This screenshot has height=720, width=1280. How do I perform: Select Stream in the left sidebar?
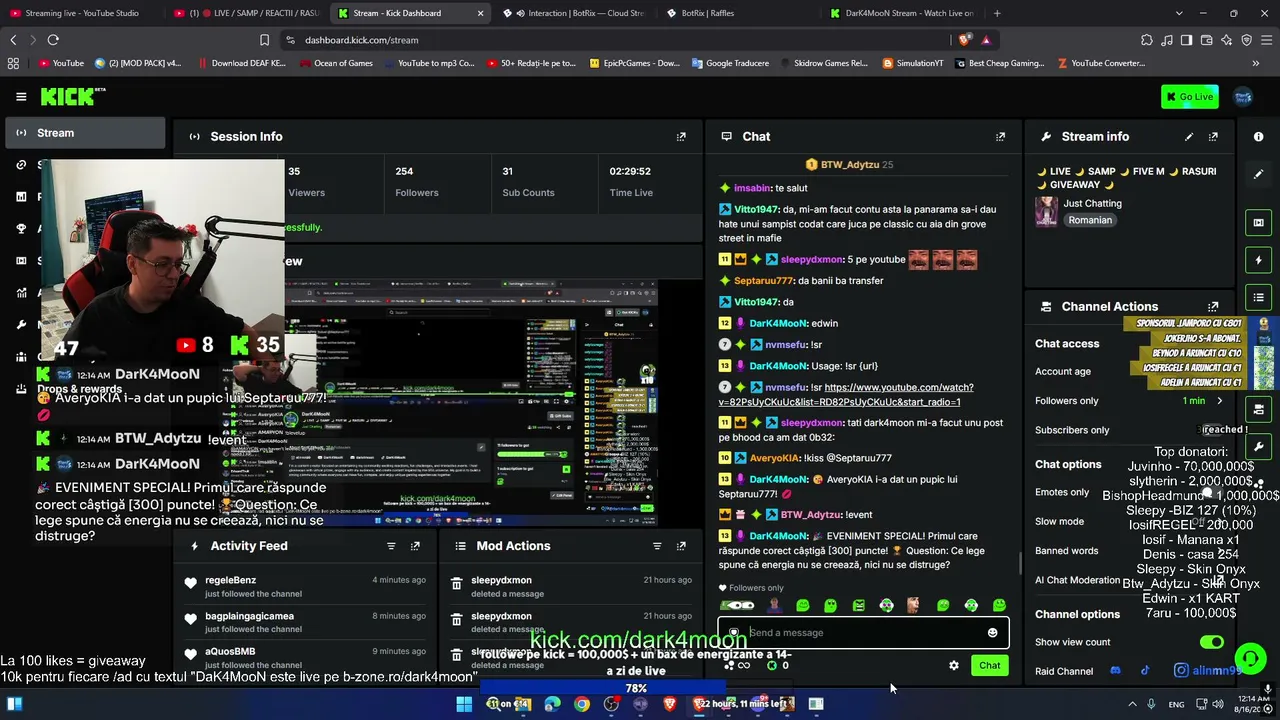85,133
